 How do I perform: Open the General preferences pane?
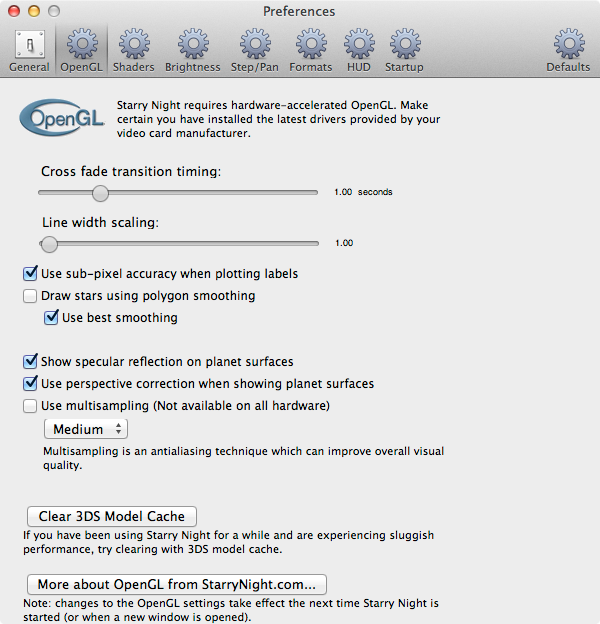tap(29, 50)
